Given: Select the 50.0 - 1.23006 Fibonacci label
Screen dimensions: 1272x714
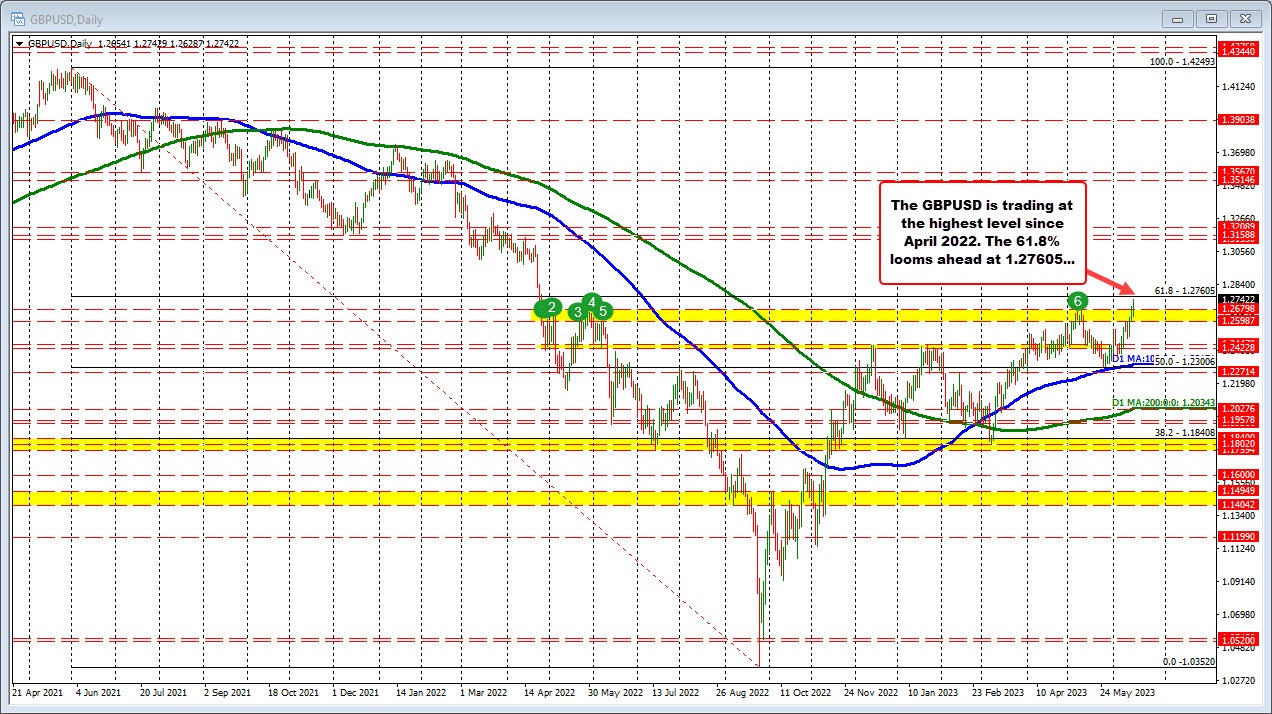Looking at the screenshot, I should tap(1184, 362).
